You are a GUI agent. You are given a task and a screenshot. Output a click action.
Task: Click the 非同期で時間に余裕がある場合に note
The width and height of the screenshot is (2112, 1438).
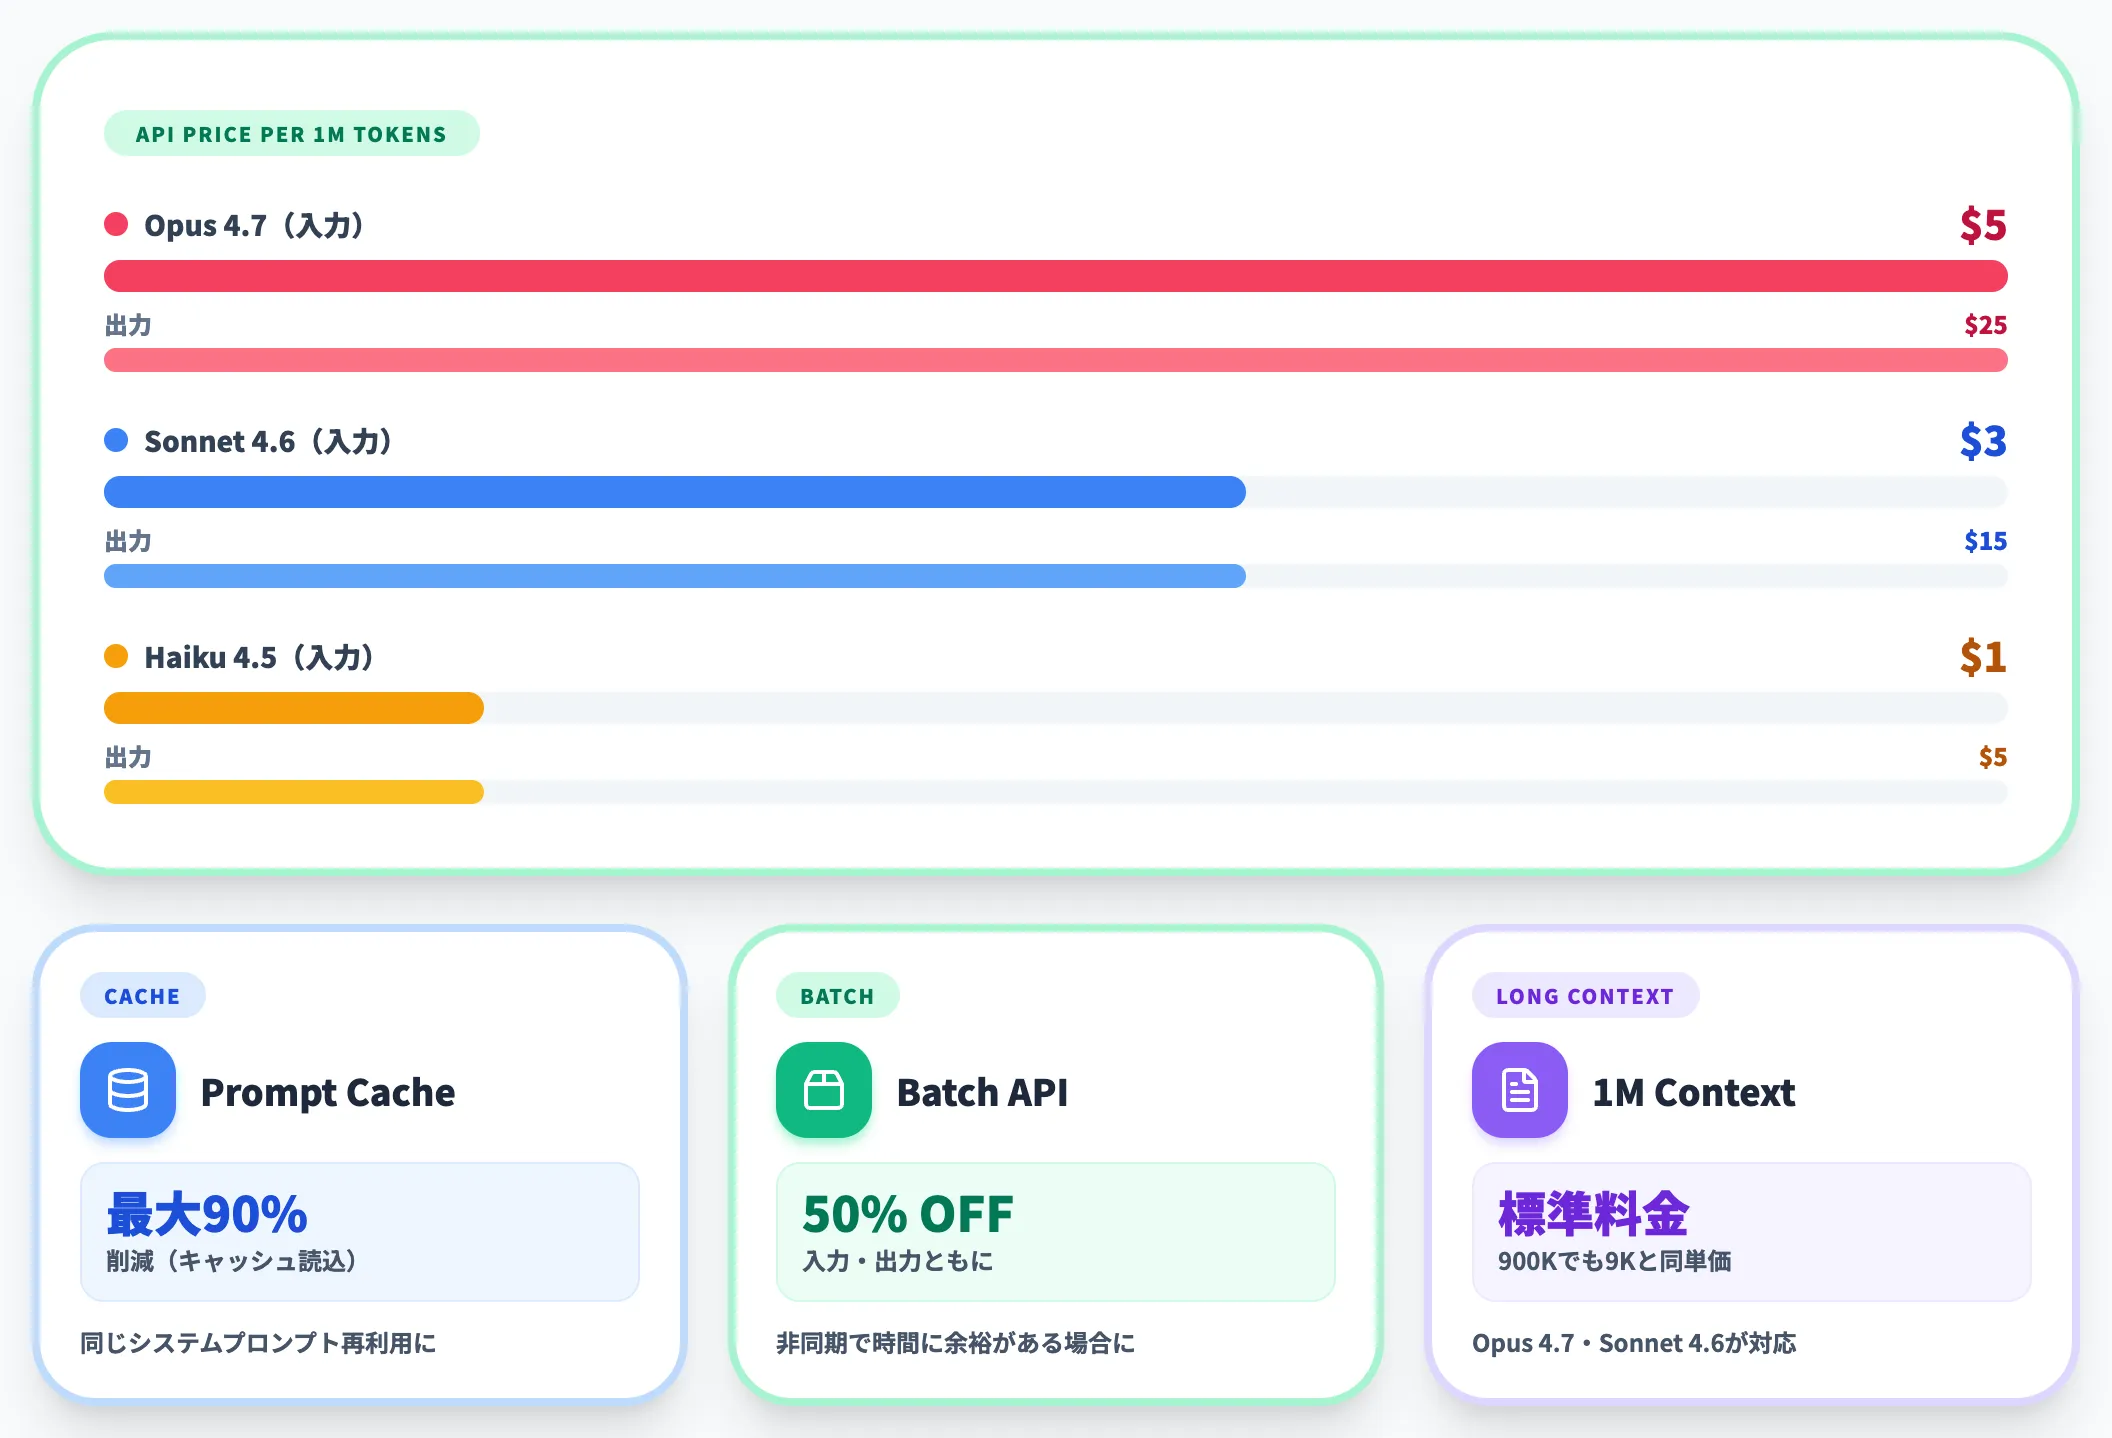click(x=956, y=1343)
